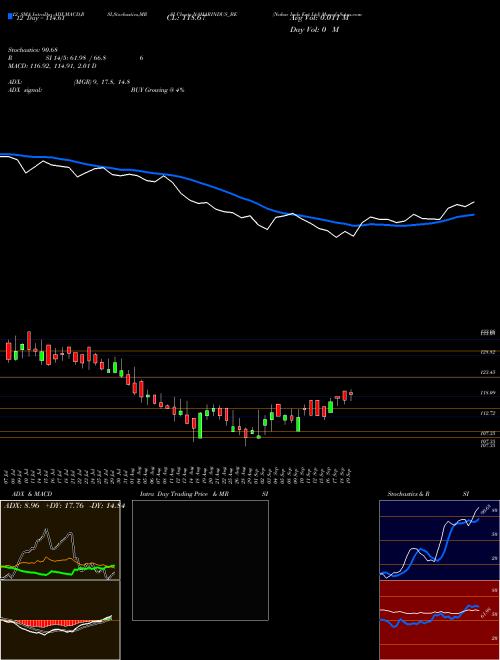
Task: Click the '(MGR) 9, 17.8, 14.8' ADX values
Action: [101, 82]
